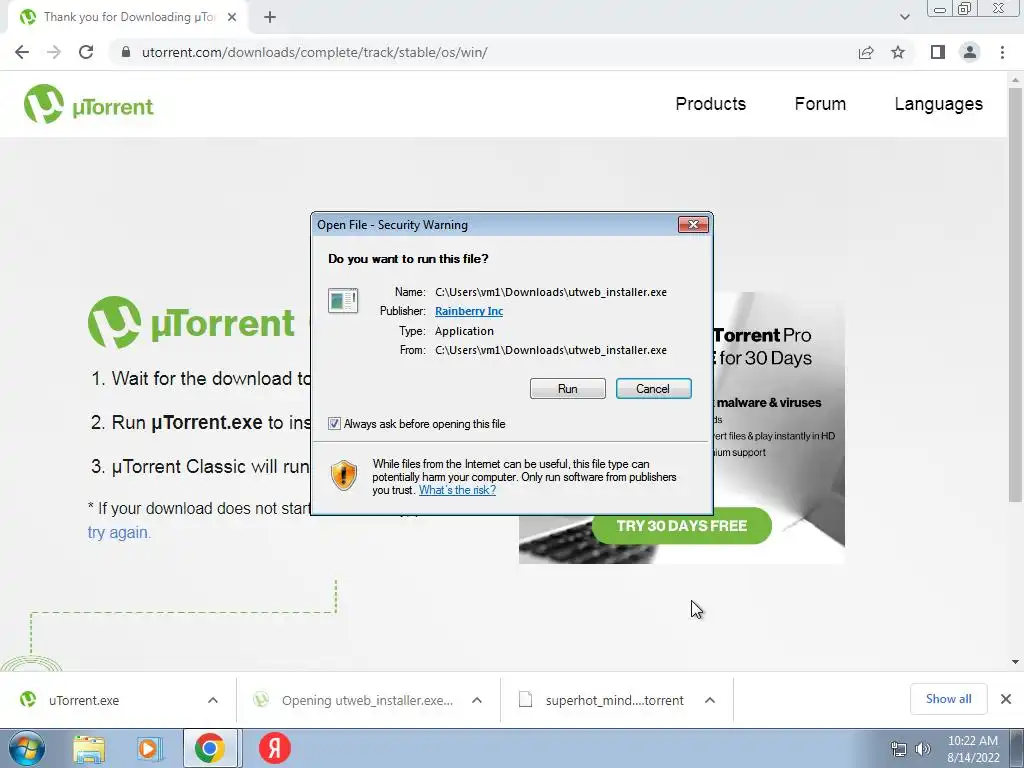Open the Forum menu item
1024x768 pixels.
[x=820, y=104]
